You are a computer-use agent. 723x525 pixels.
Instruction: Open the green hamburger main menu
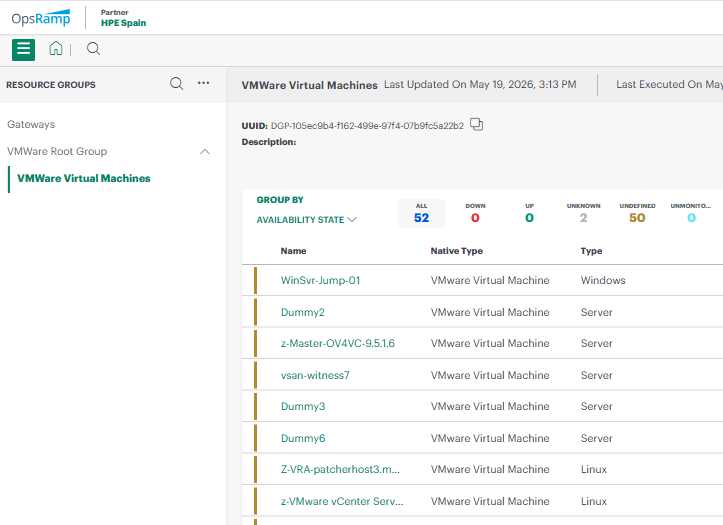(24, 49)
